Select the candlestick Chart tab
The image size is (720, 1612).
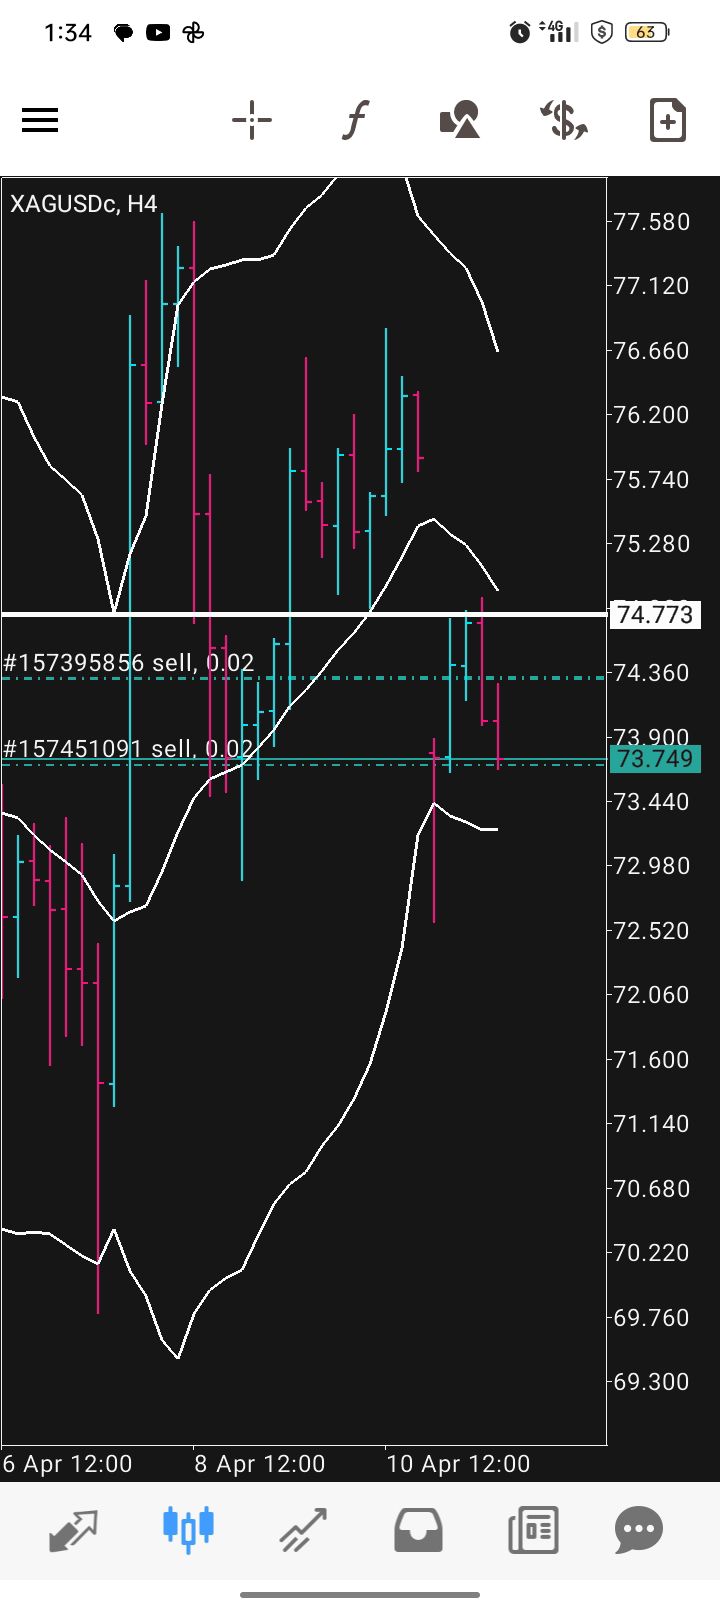click(x=188, y=1529)
